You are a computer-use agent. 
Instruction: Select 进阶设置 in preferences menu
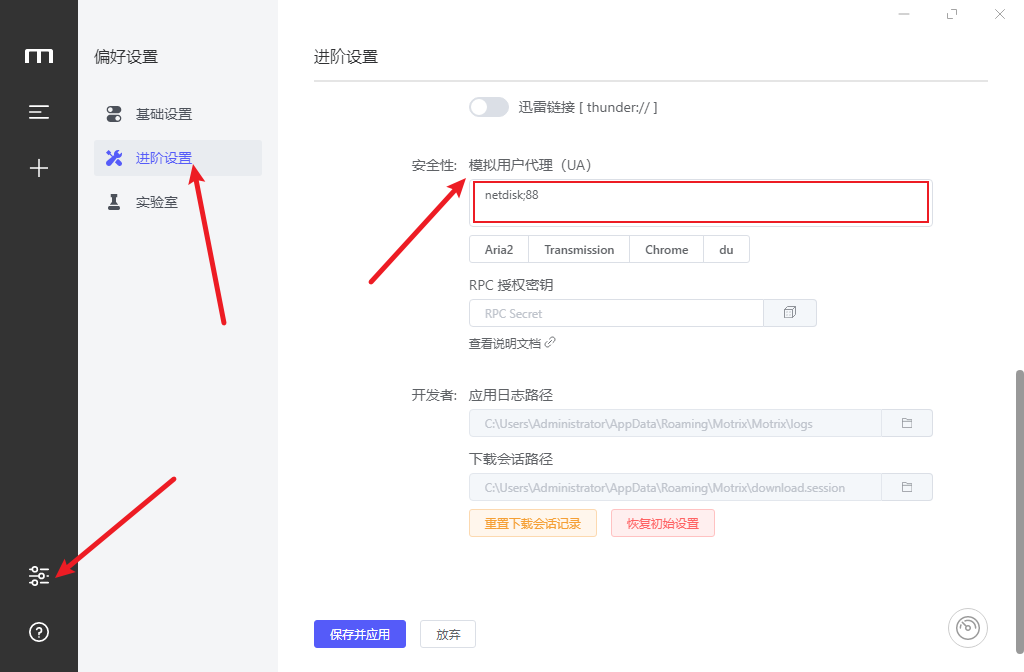pos(163,158)
